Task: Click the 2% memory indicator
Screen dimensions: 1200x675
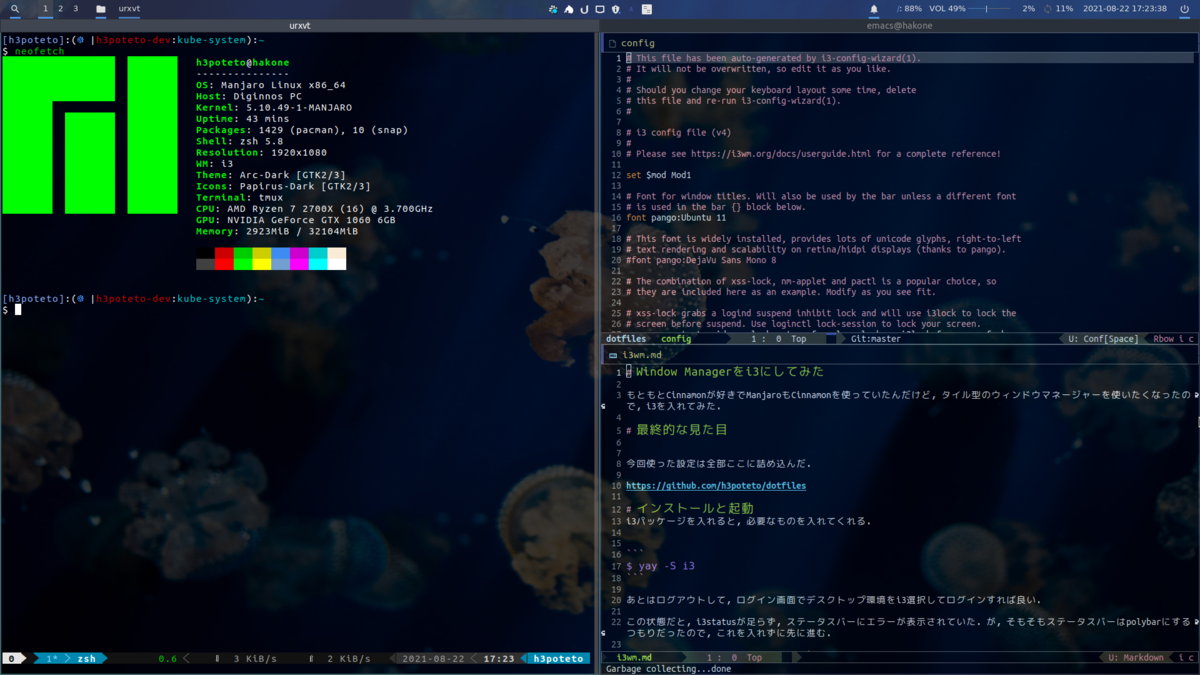Action: tap(1029, 9)
